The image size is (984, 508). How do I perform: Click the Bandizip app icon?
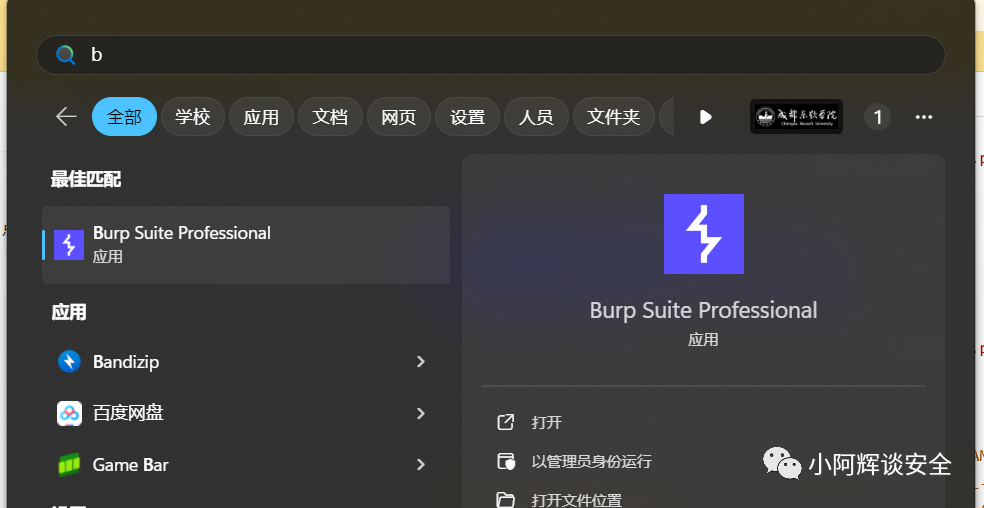69,362
